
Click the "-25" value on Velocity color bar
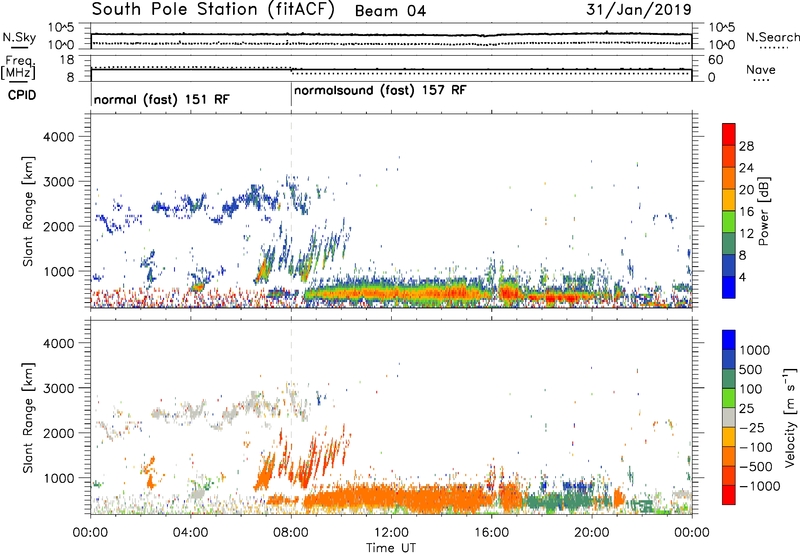pos(752,427)
